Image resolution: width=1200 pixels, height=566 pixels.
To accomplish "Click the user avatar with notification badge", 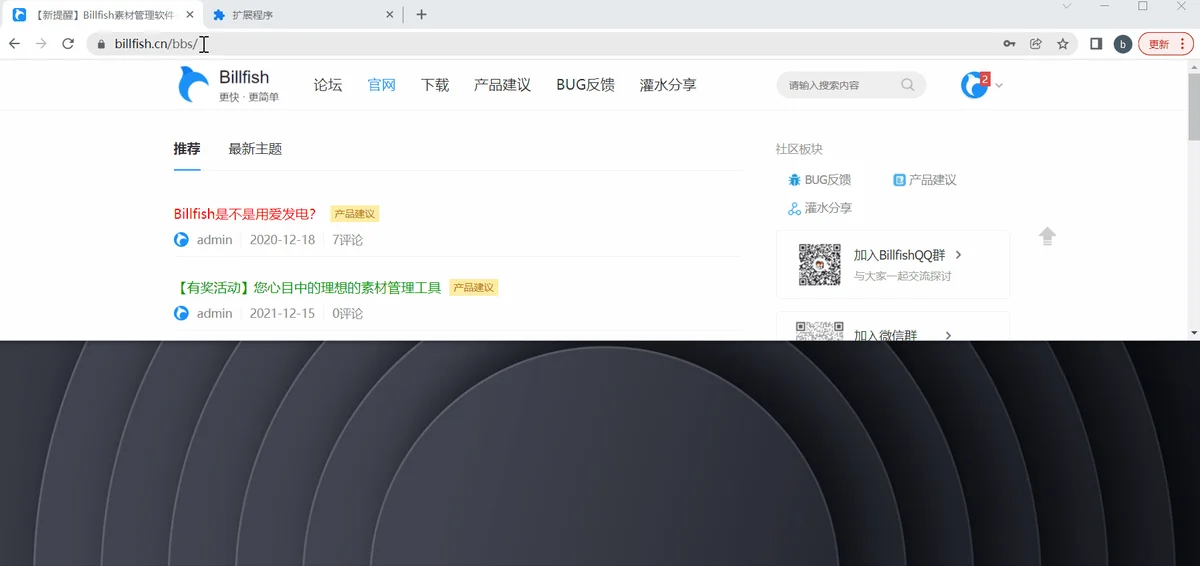I will point(975,85).
